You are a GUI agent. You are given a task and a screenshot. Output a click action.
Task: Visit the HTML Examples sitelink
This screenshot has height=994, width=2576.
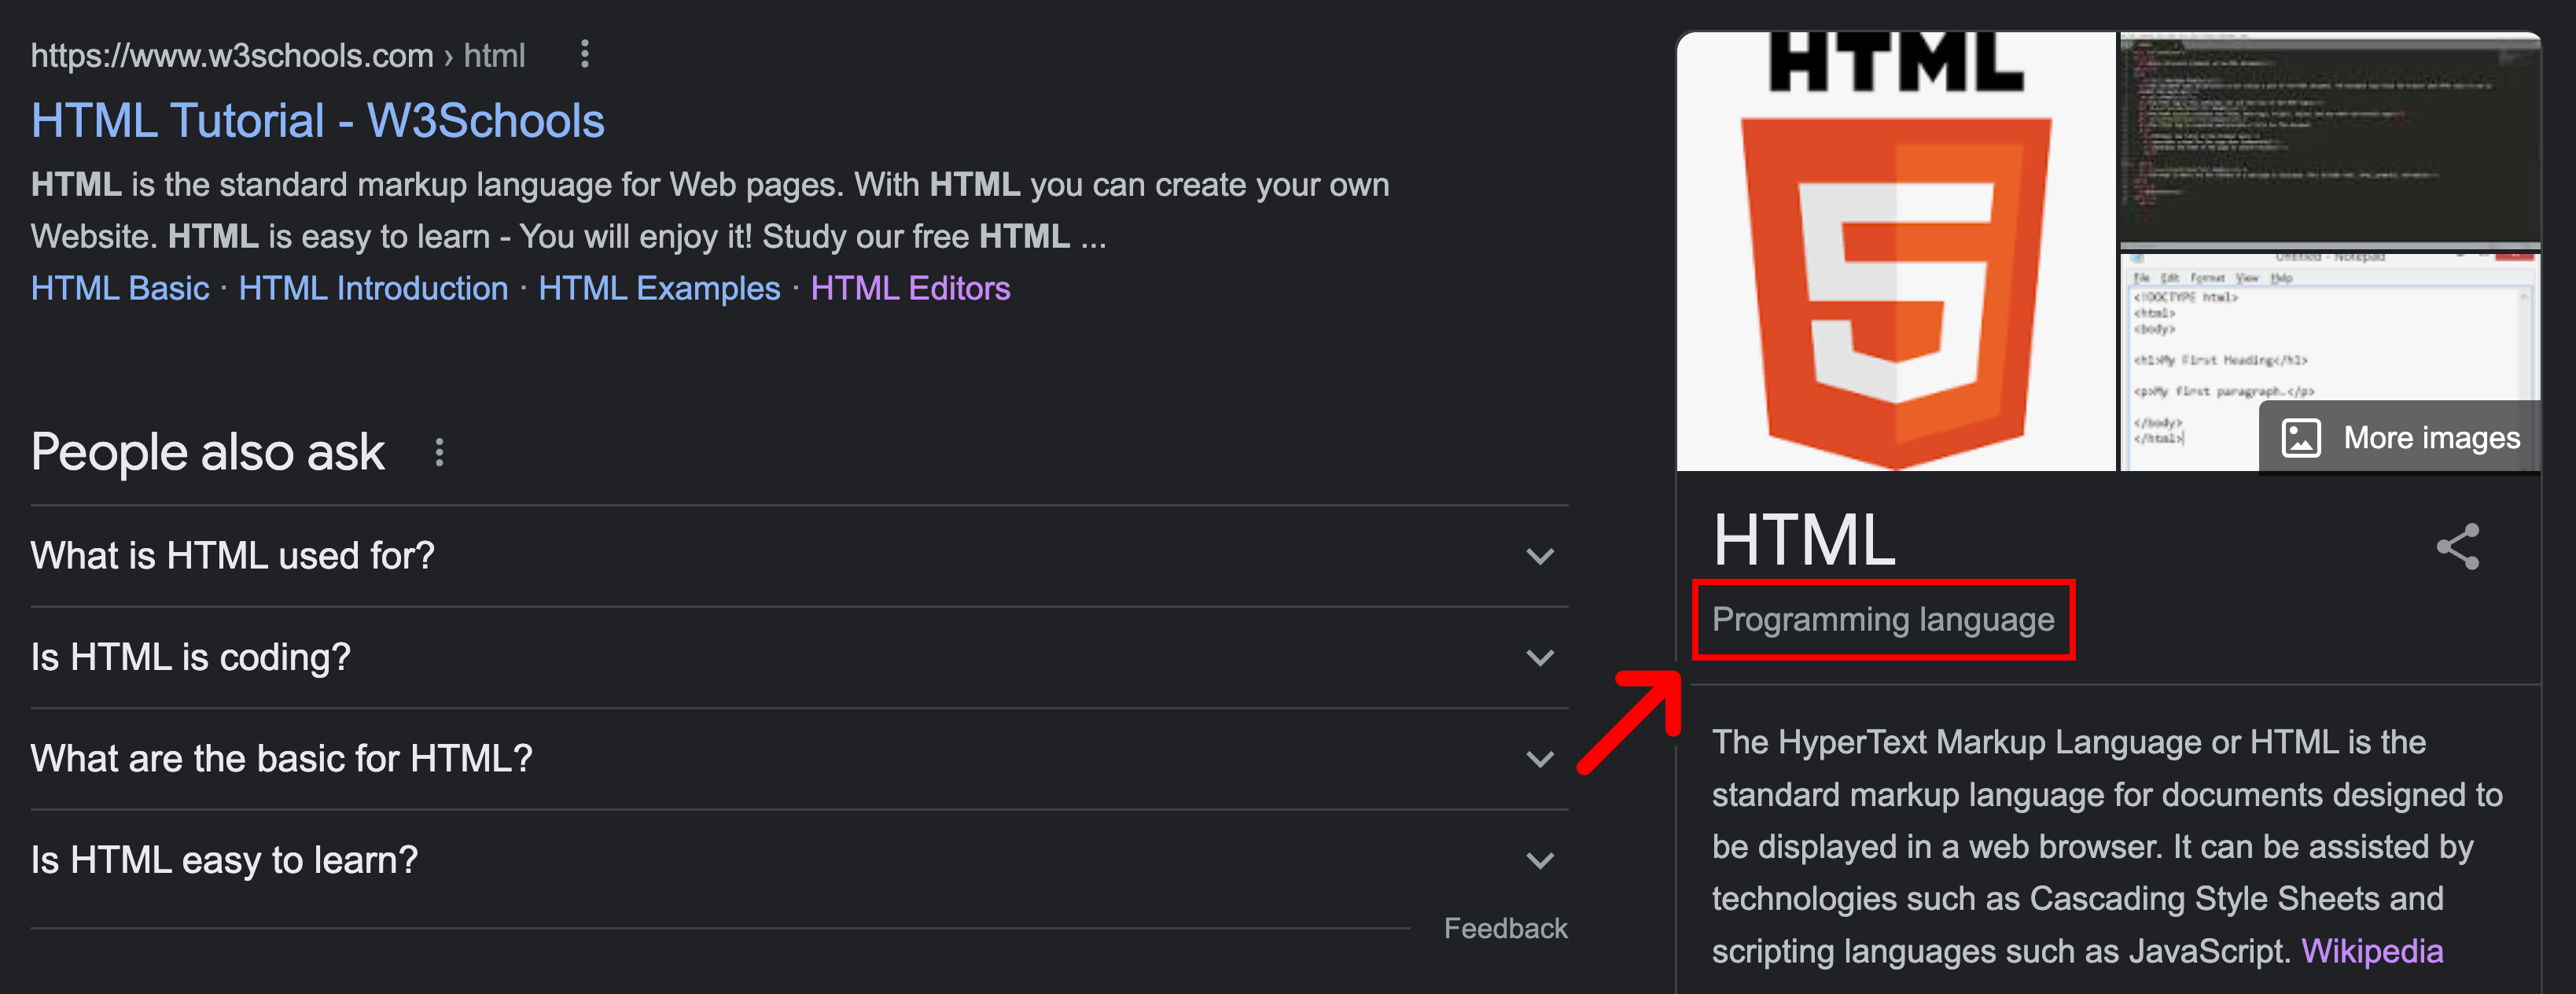[659, 289]
